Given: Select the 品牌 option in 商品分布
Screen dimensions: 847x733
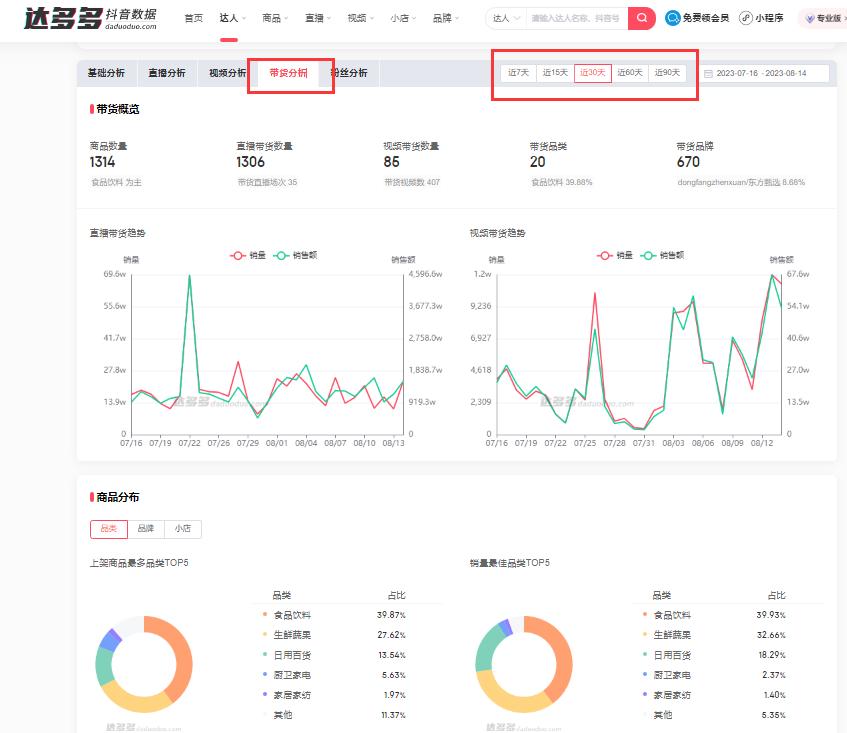Looking at the screenshot, I should [145, 529].
